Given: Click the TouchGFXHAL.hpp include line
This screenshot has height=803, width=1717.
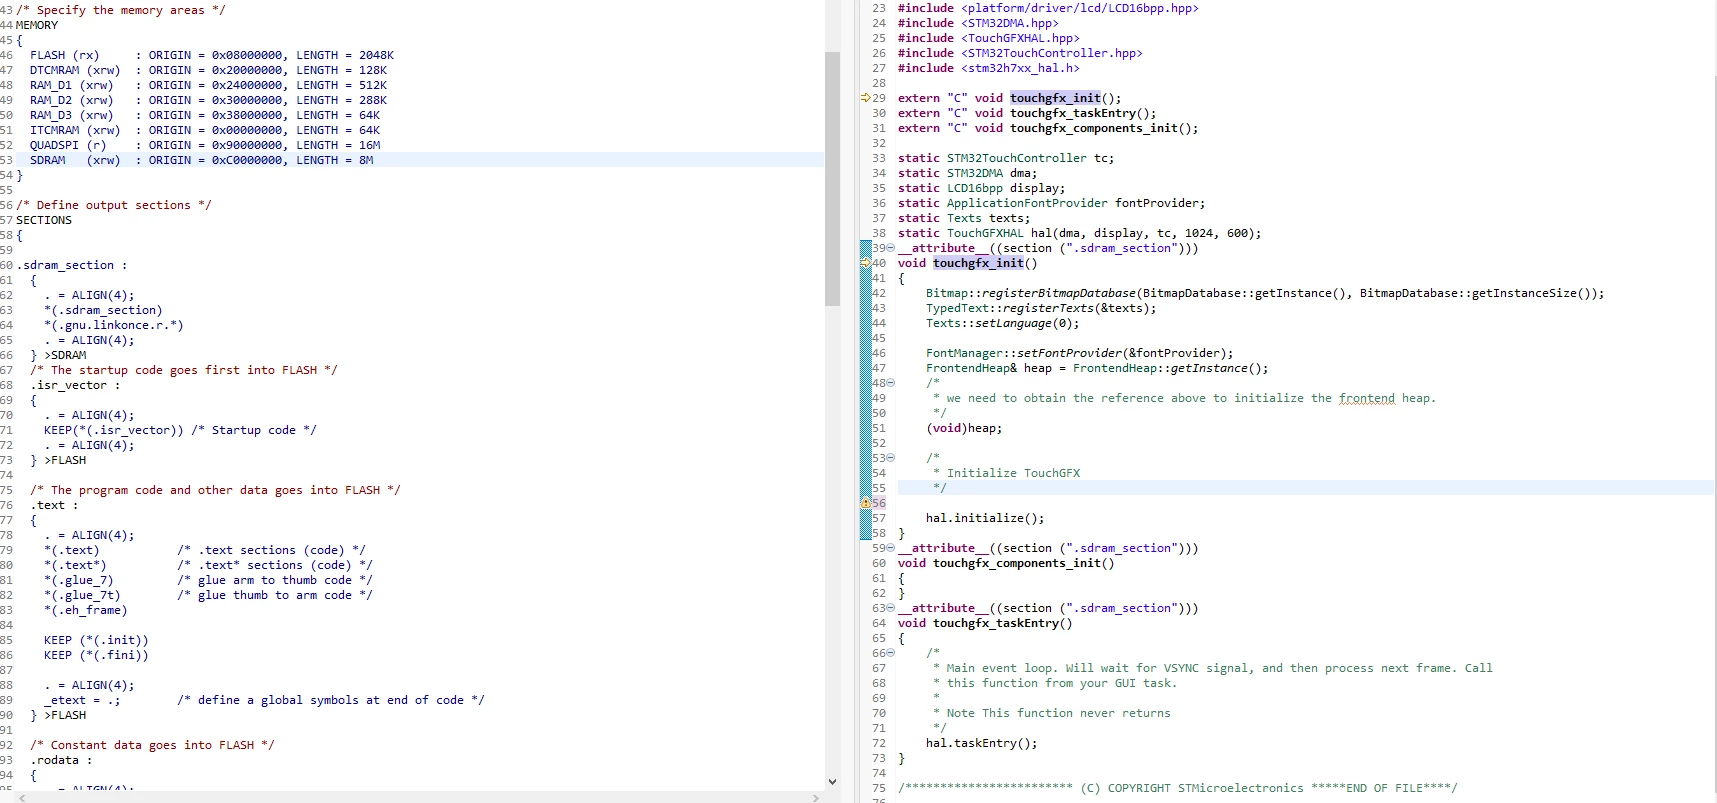Looking at the screenshot, I should click(989, 38).
